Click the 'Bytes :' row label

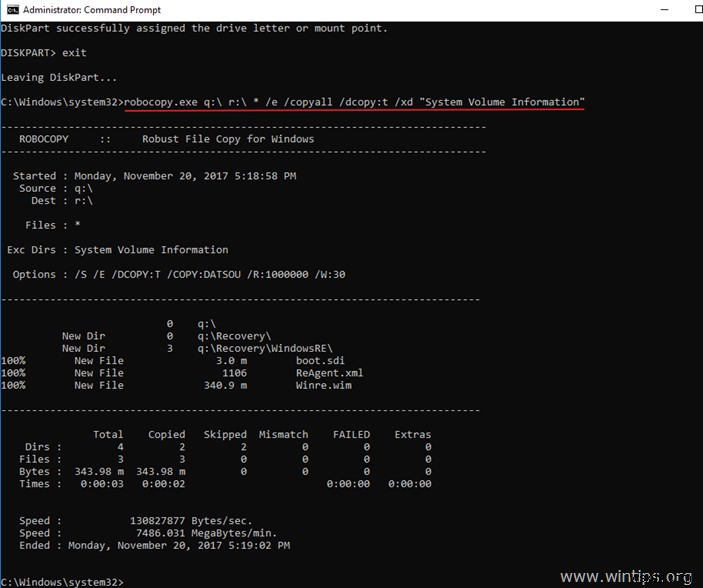pyautogui.click(x=40, y=472)
